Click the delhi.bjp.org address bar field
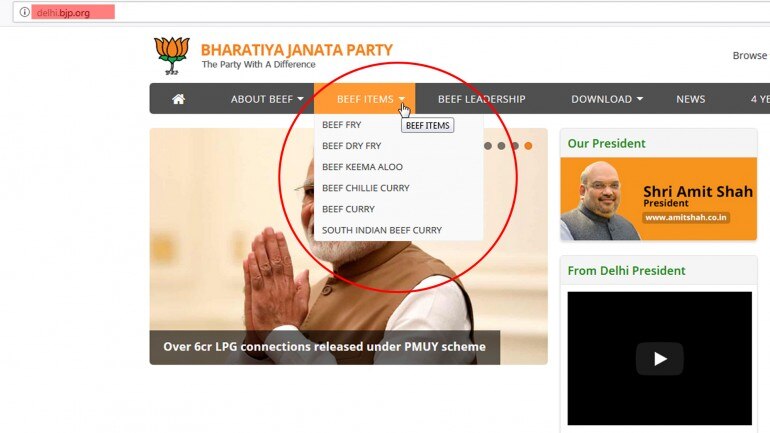The height and width of the screenshot is (433, 770). coord(393,12)
